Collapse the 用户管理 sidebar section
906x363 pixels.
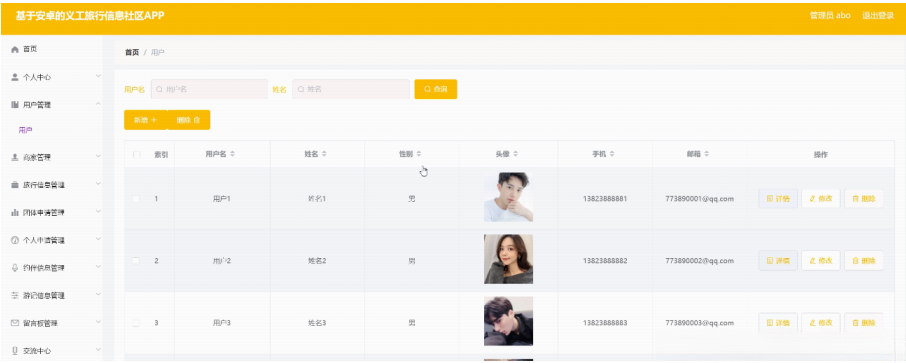[x=98, y=104]
